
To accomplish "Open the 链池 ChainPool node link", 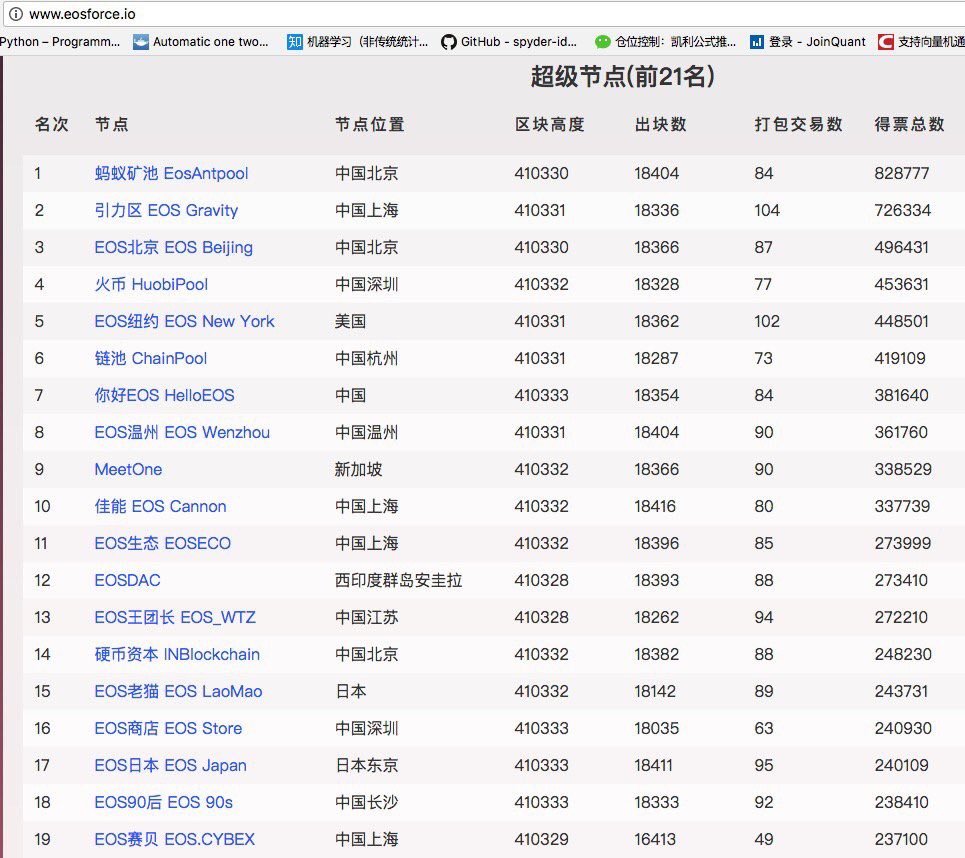I will [x=151, y=358].
